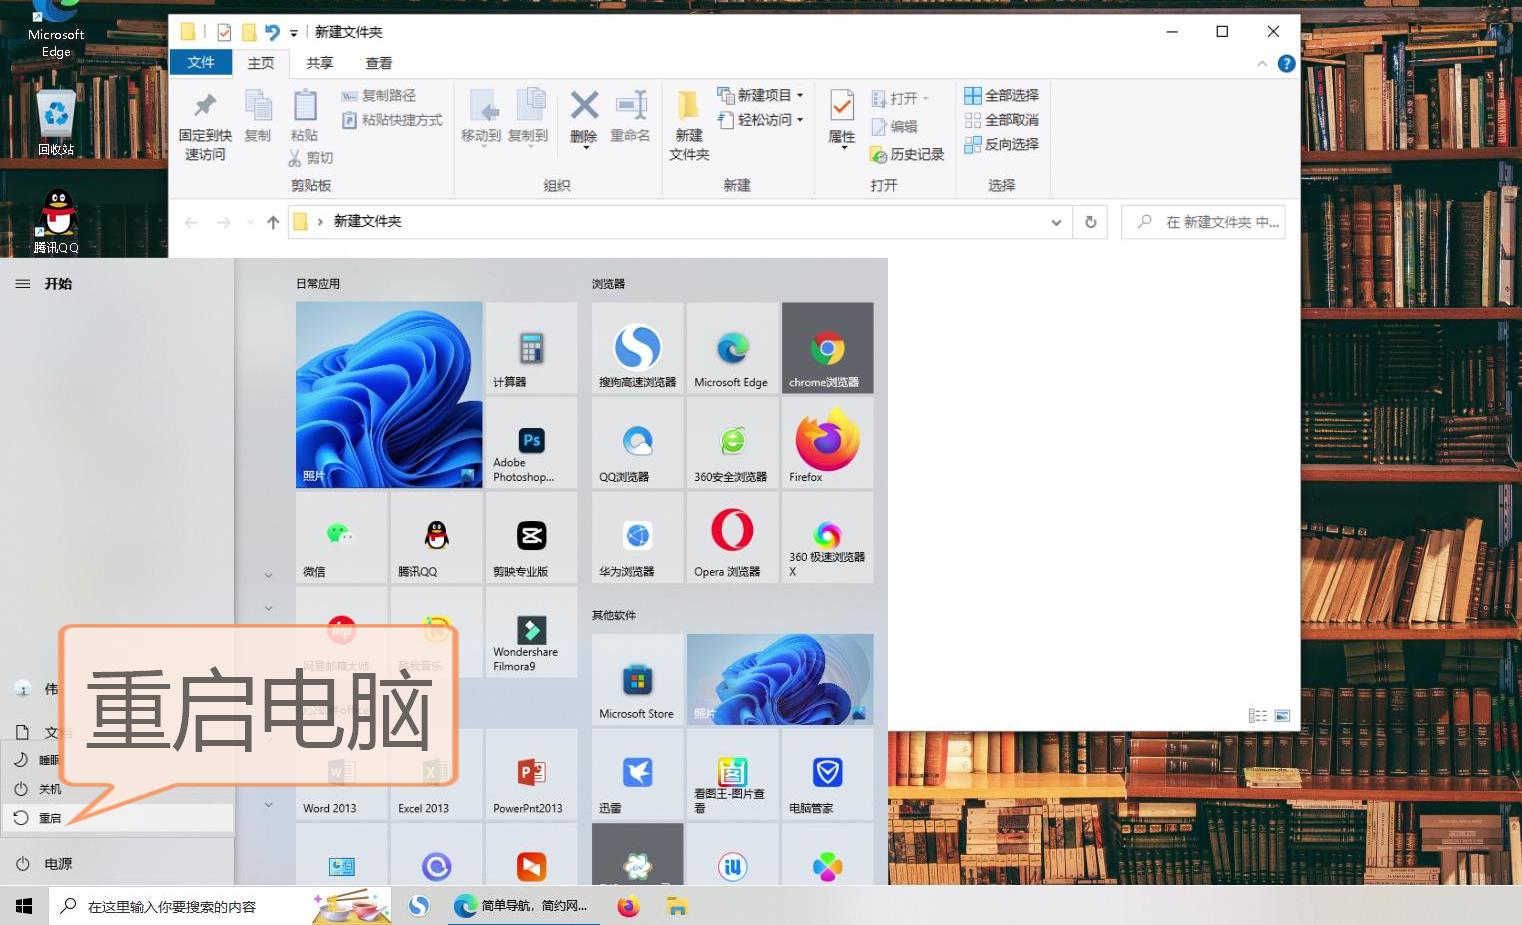1522x925 pixels.
Task: Click 历史记录 in the open group
Action: coord(907,154)
